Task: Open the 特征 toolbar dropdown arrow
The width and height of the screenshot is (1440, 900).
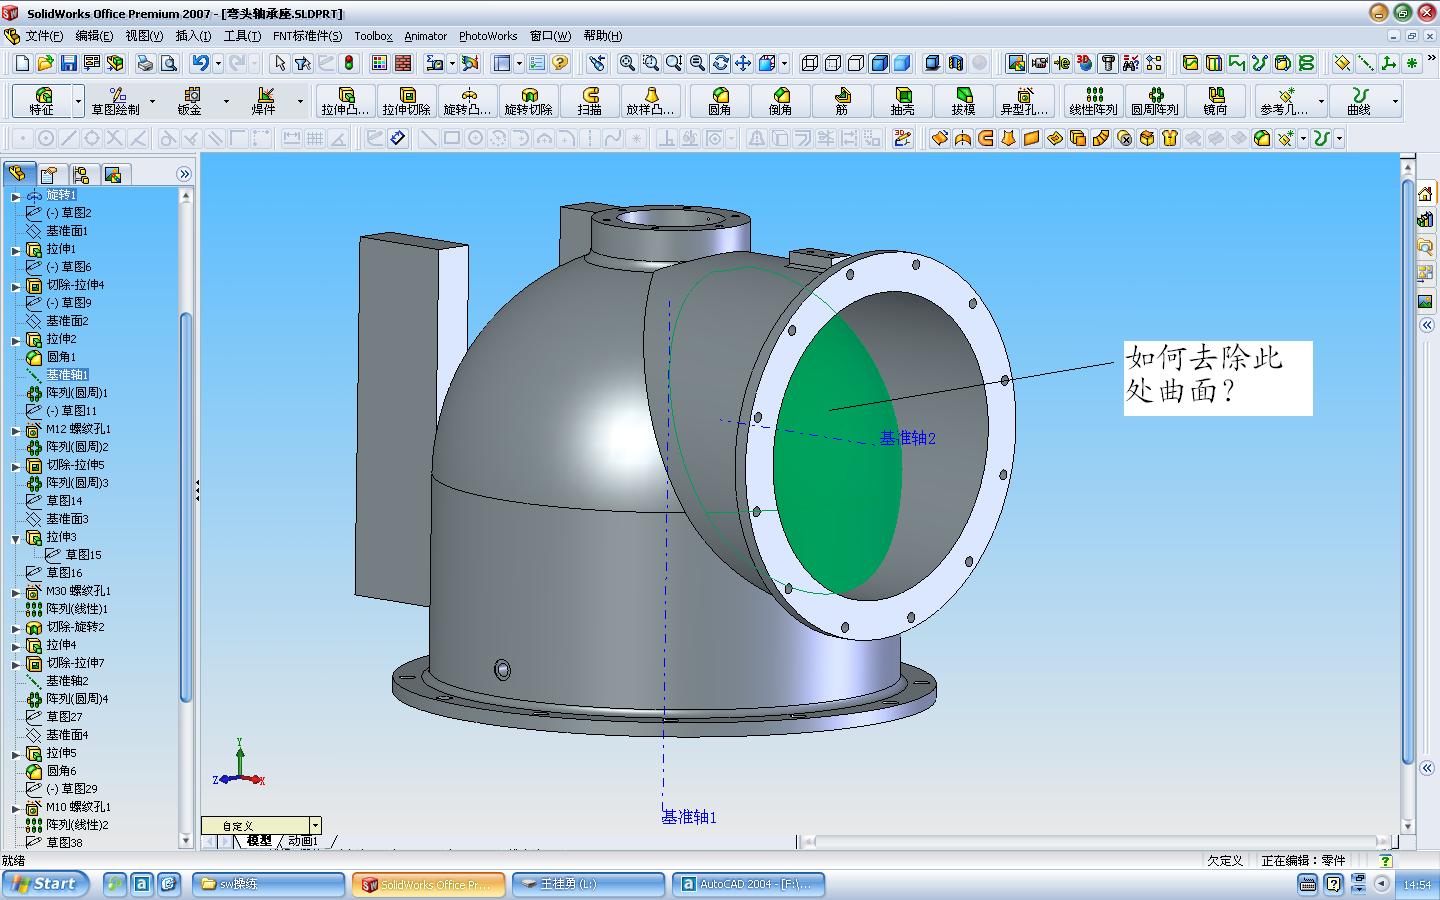Action: [x=77, y=101]
